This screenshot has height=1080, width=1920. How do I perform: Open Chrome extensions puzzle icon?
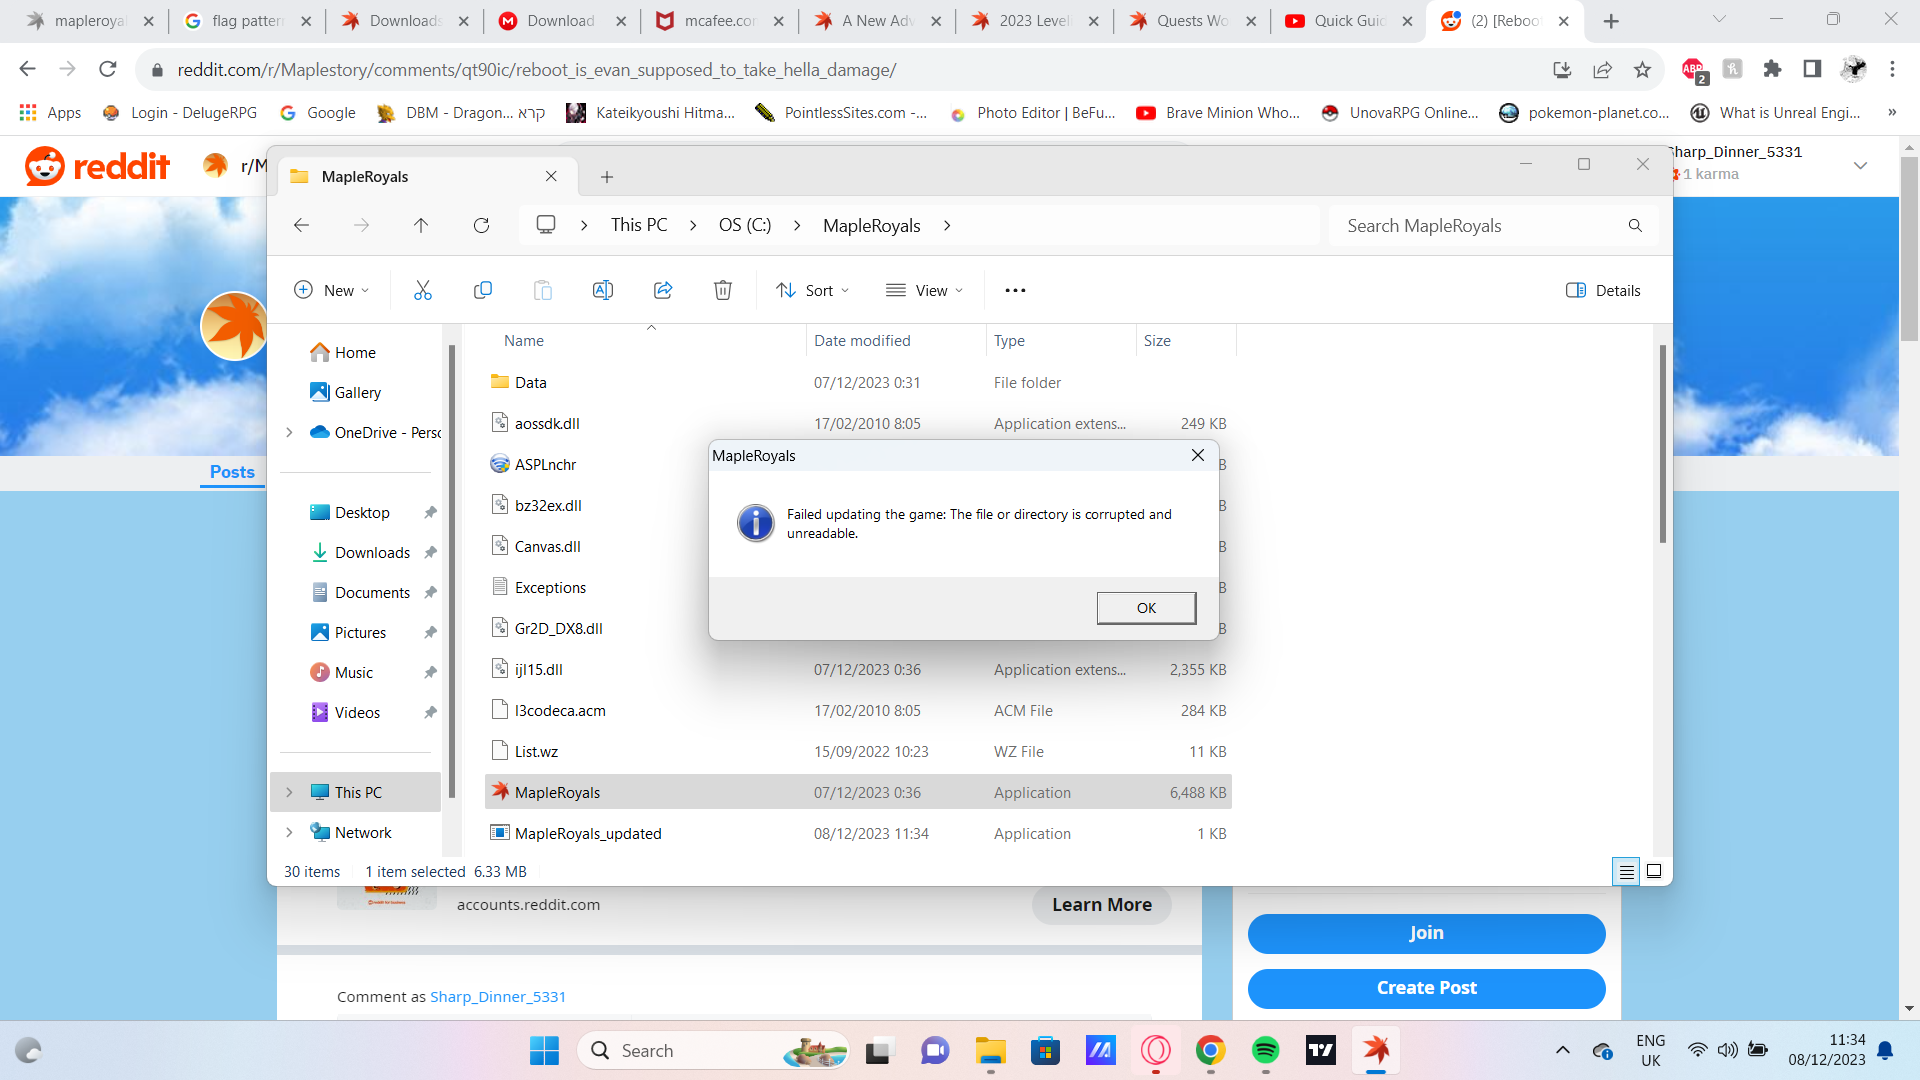(1772, 69)
